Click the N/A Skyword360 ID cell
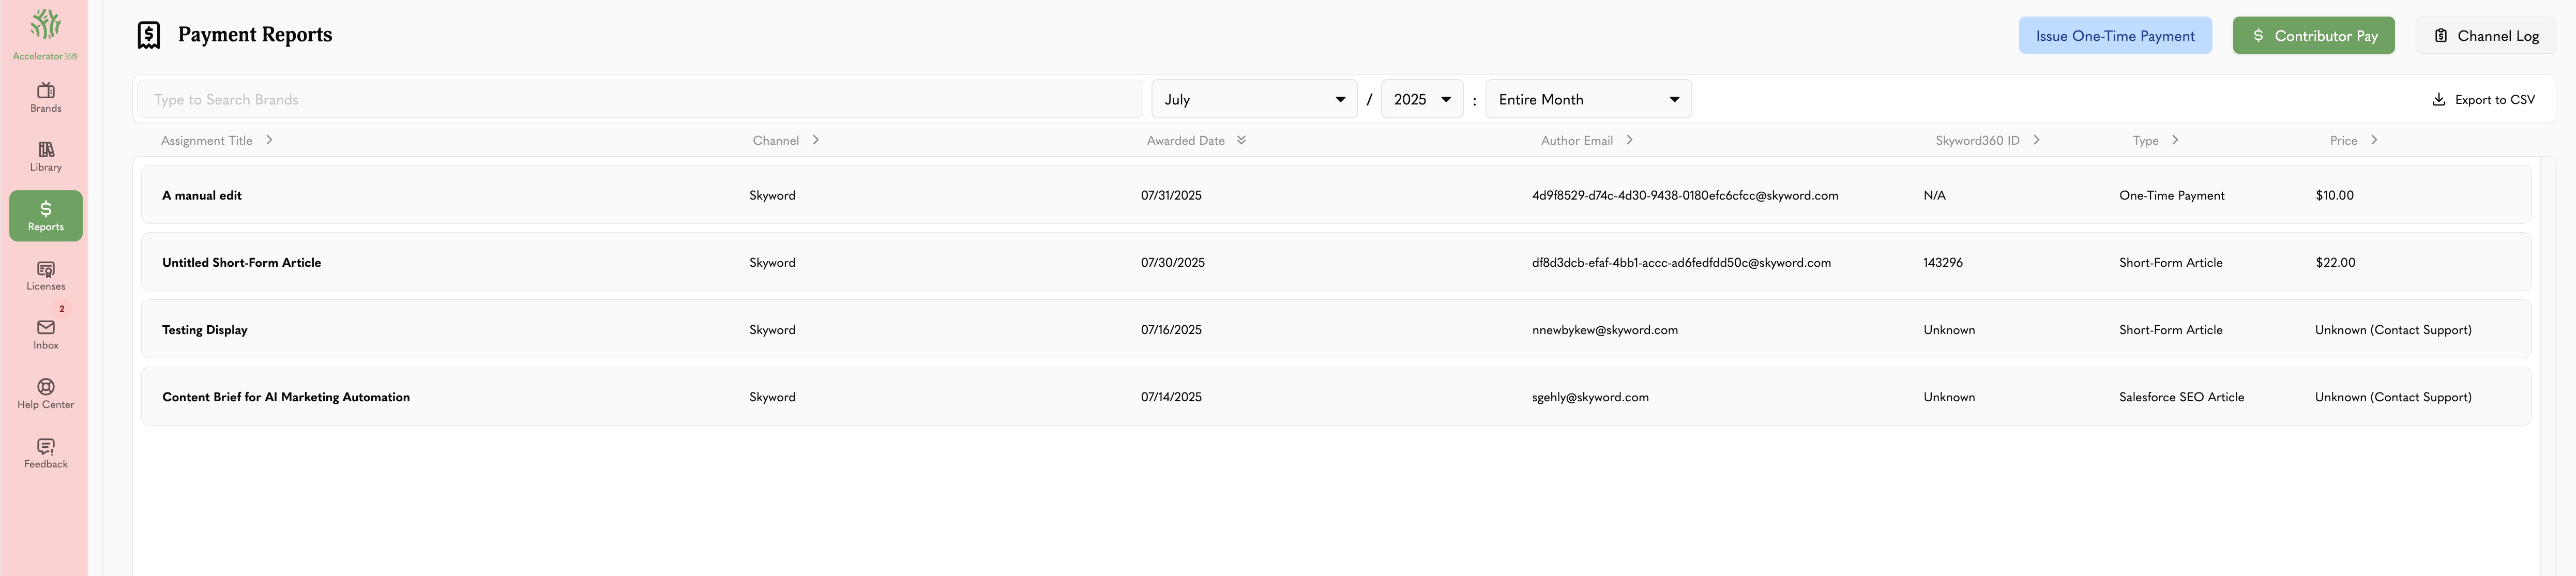This screenshot has height=576, width=2576. tap(1934, 195)
